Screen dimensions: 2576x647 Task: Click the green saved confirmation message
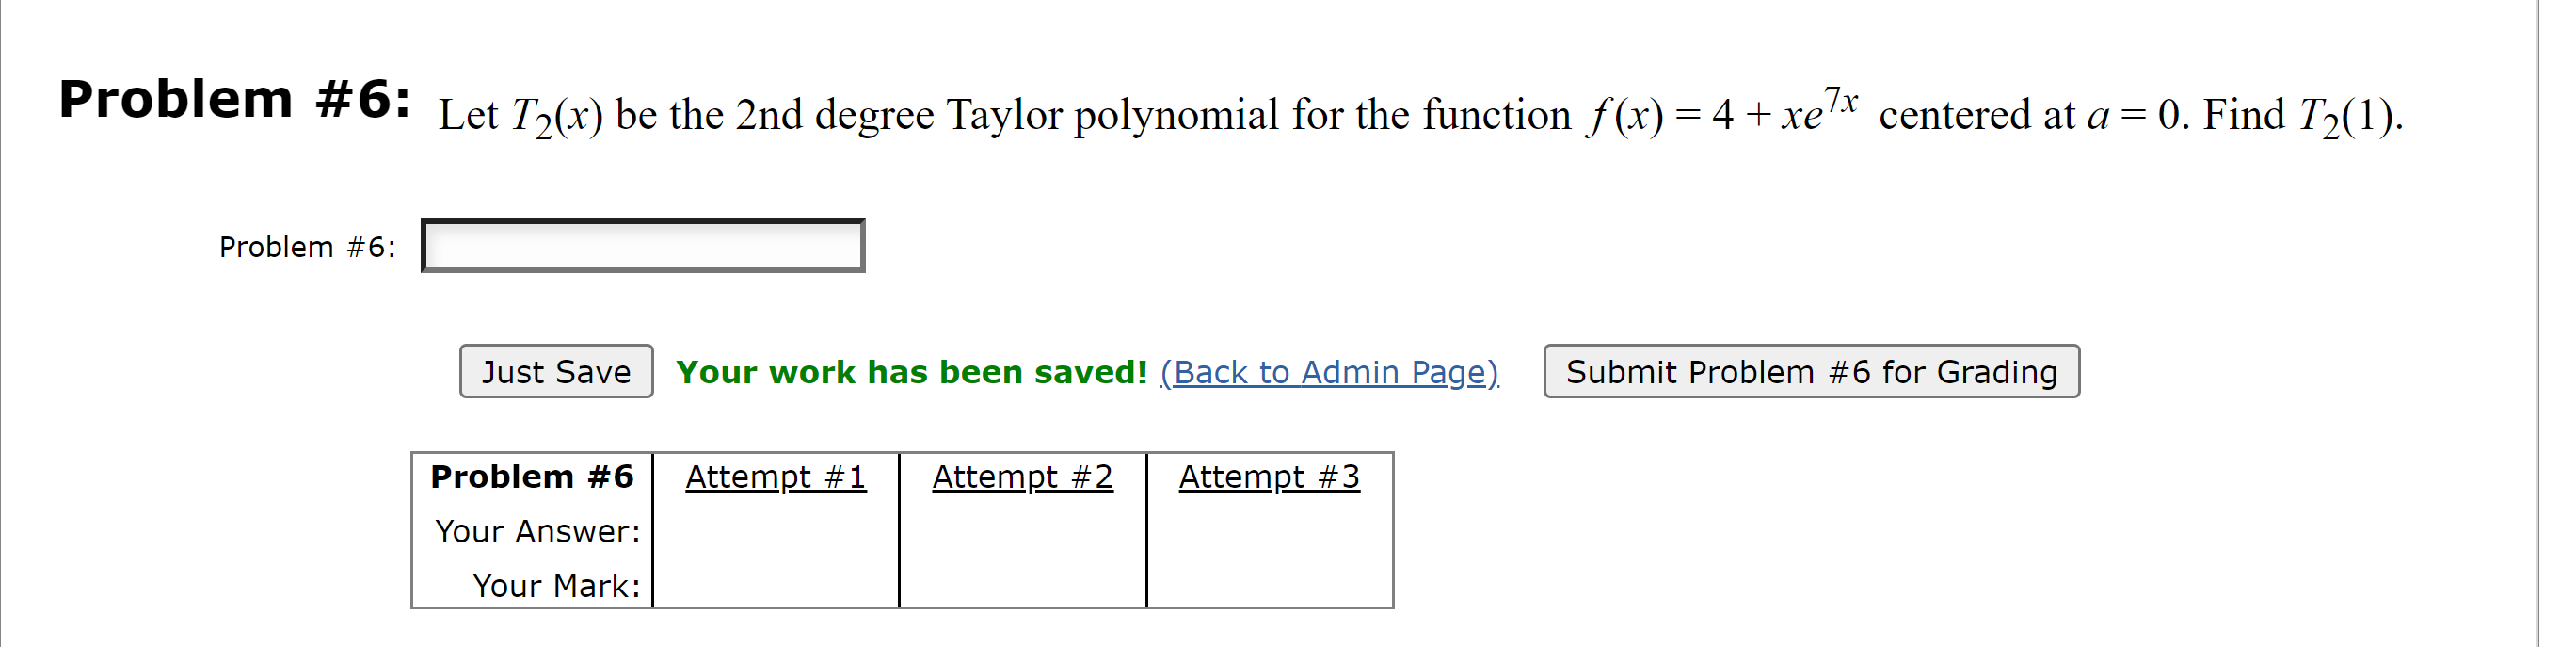coord(910,372)
